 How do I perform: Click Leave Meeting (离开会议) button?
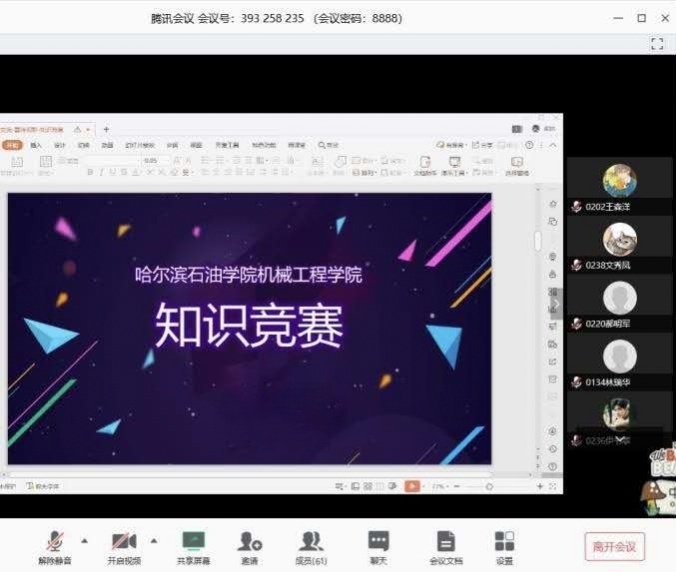(614, 547)
